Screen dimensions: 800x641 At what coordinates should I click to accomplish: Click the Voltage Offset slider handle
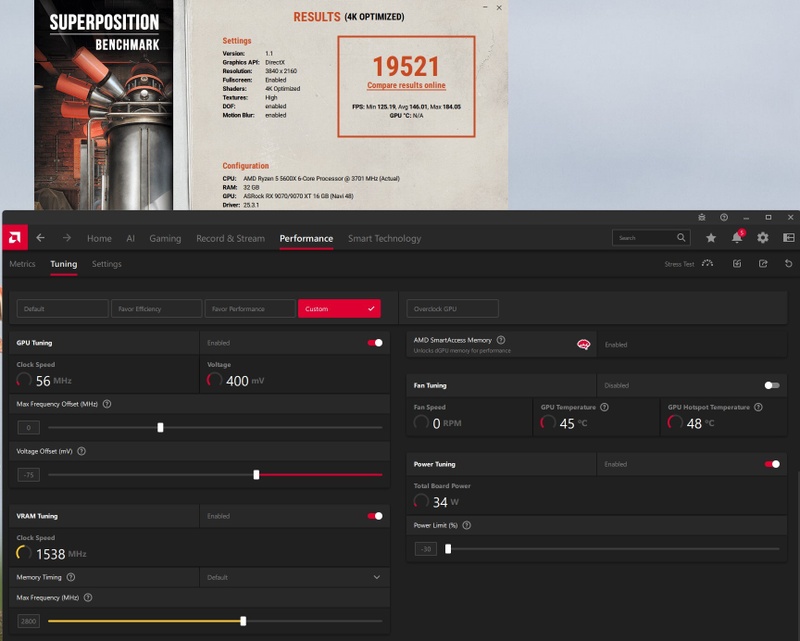click(256, 475)
